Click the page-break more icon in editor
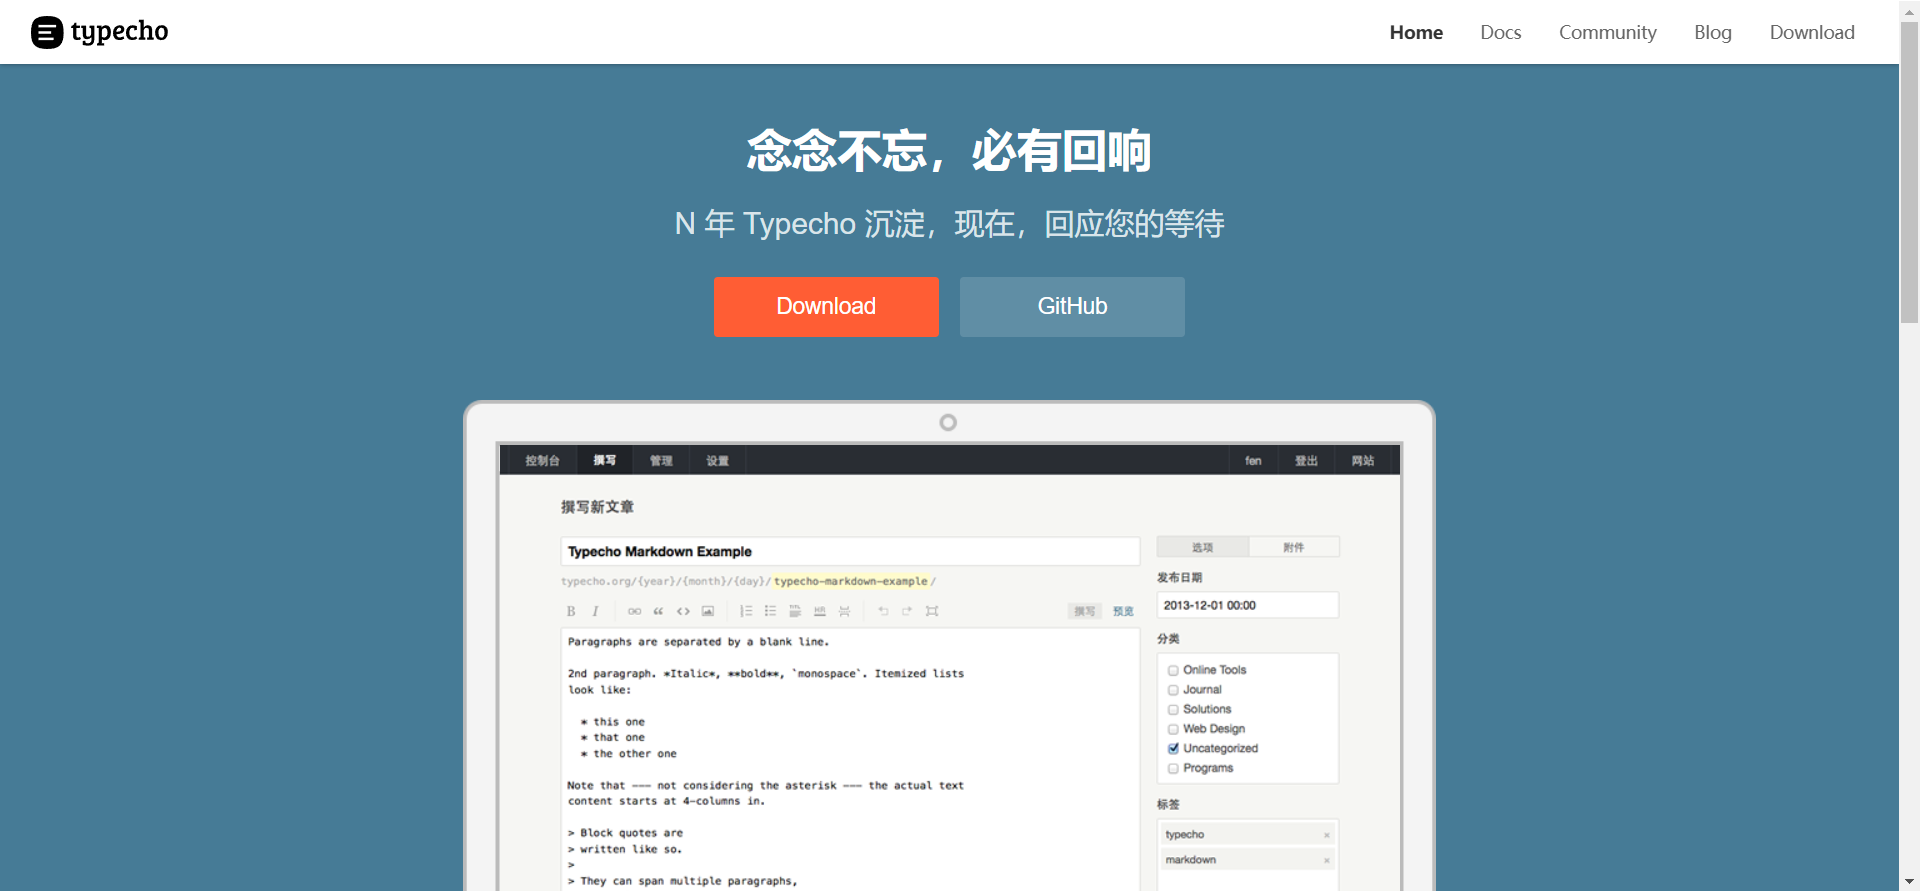The width and height of the screenshot is (1920, 891). (844, 611)
